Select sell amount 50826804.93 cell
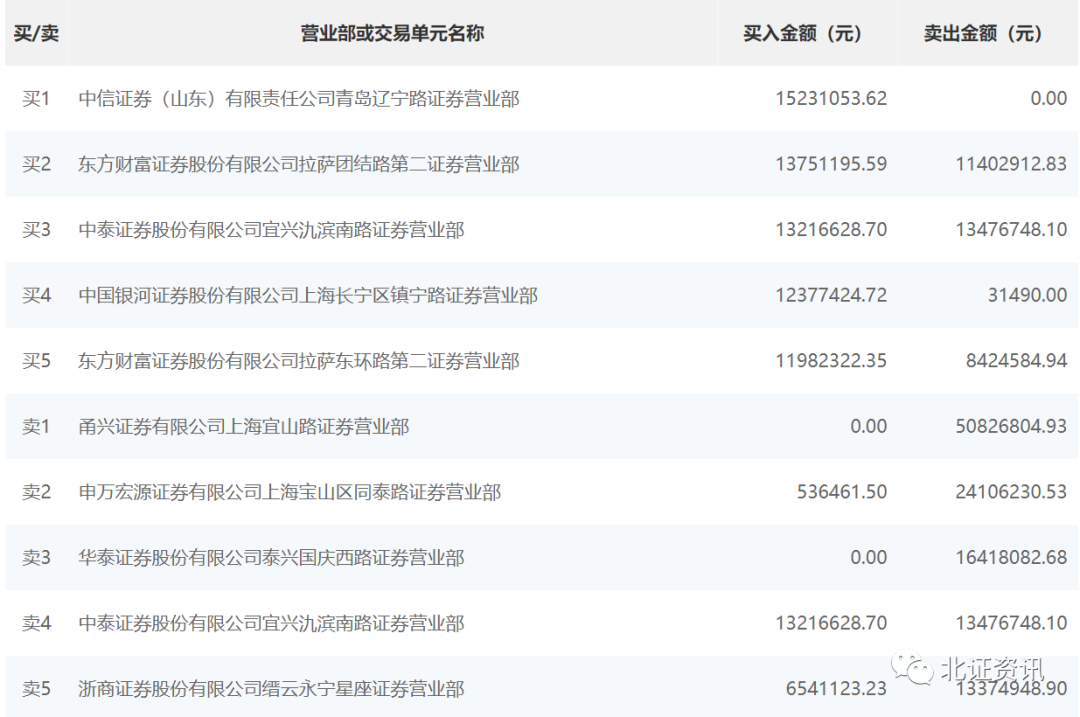The image size is (1080, 717). coord(1010,427)
